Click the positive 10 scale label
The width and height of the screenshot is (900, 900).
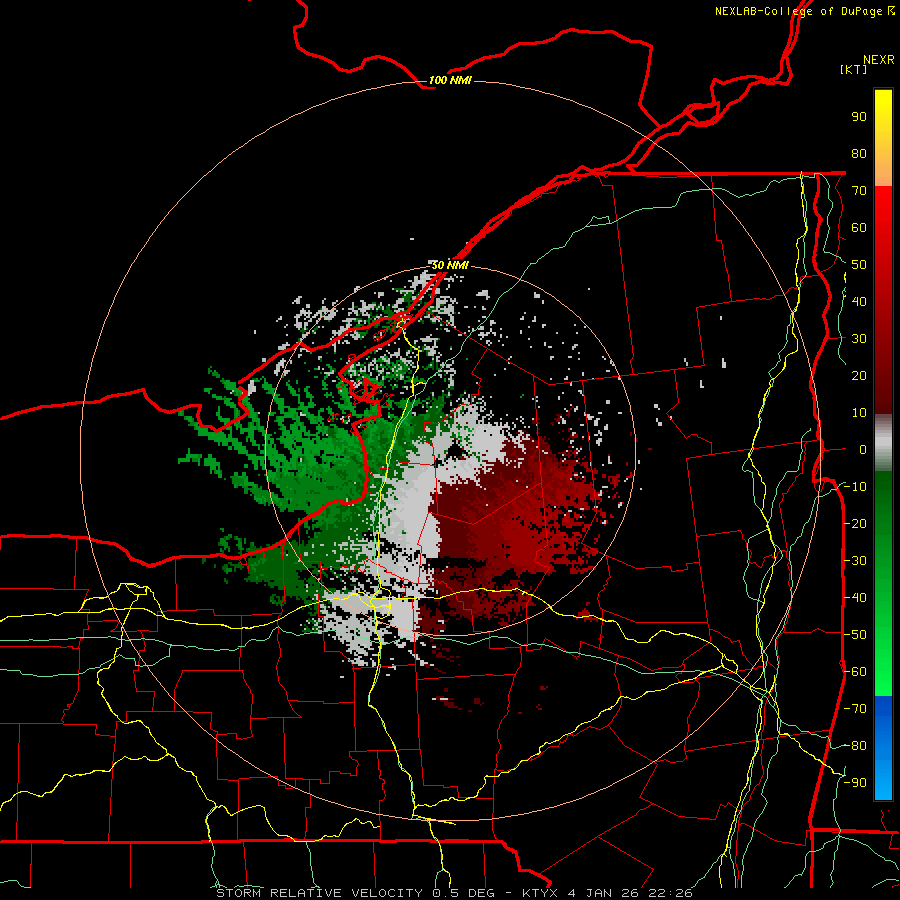859,413
